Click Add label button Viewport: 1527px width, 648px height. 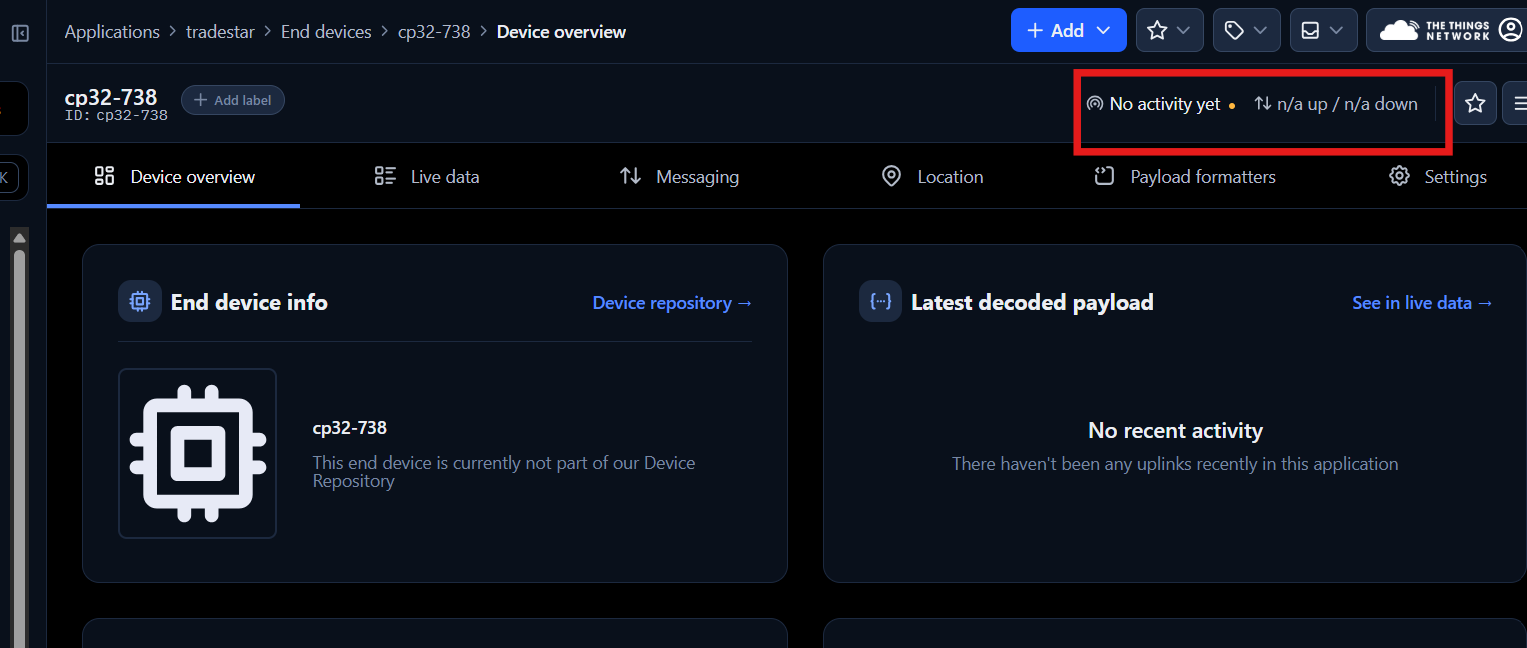233,100
